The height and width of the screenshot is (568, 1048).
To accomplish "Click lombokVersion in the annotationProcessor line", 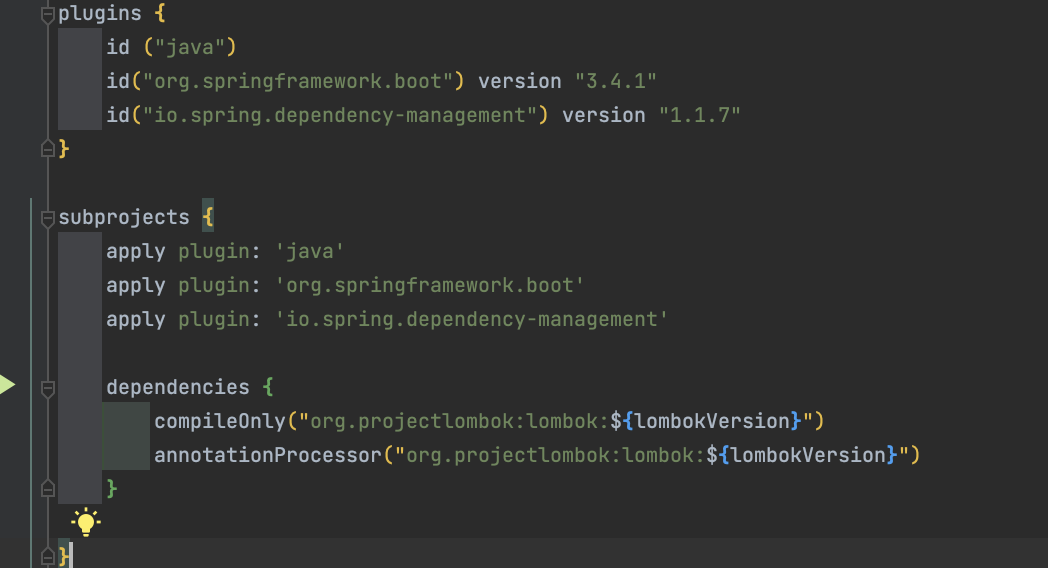I will (x=808, y=456).
